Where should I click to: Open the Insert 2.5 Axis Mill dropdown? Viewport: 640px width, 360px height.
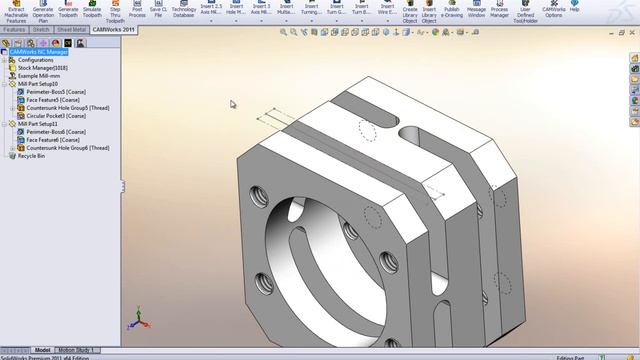coord(211,21)
